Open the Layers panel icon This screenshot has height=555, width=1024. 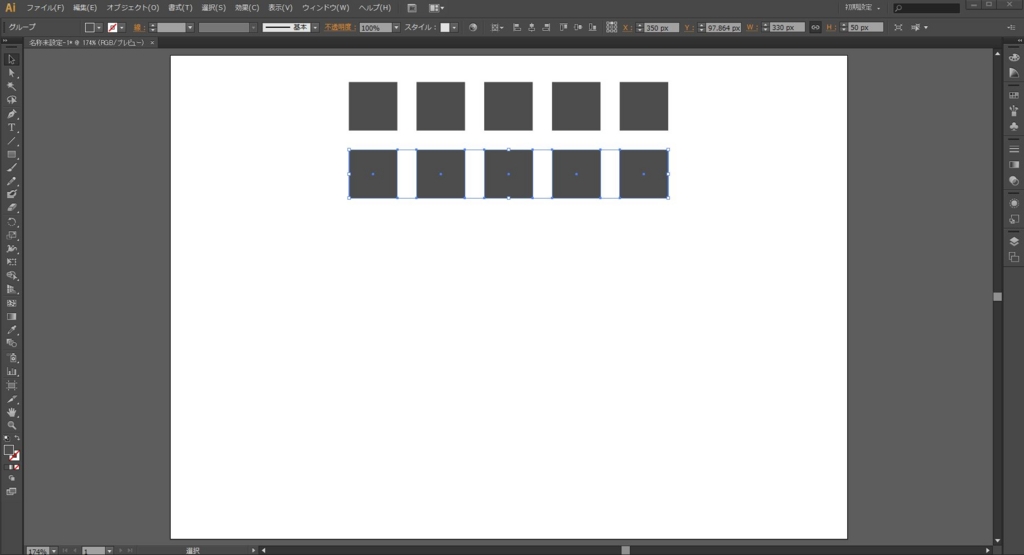[1014, 242]
